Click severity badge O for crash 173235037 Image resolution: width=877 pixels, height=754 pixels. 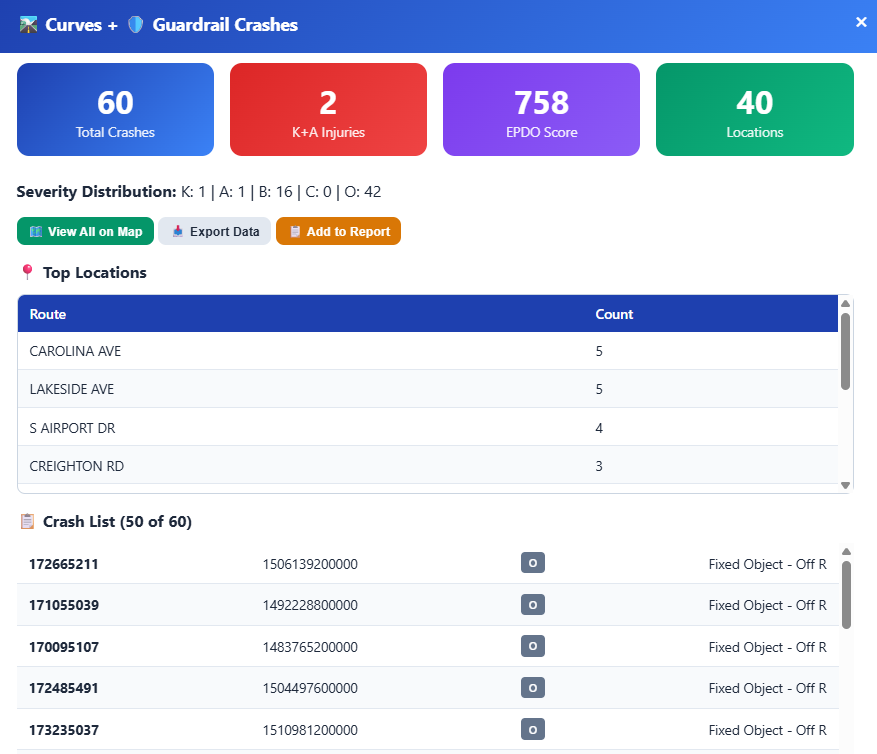(532, 730)
